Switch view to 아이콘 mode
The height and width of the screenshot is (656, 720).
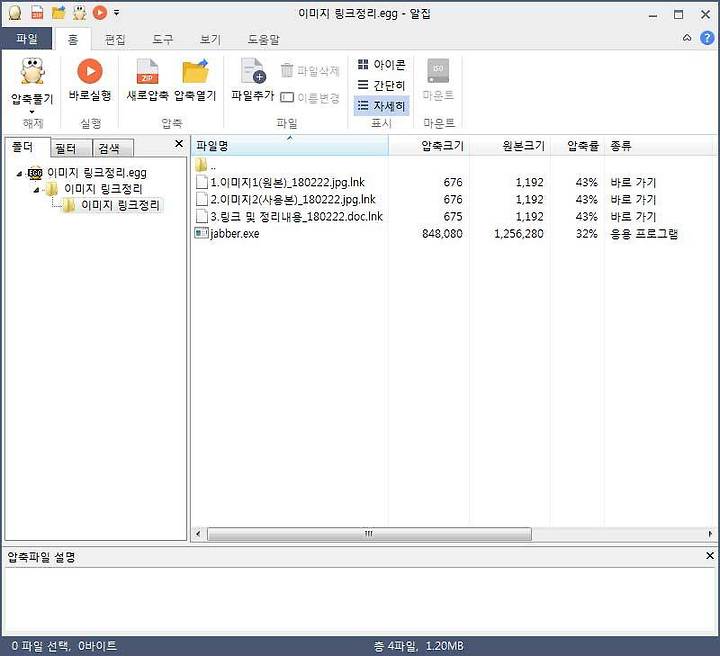pyautogui.click(x=382, y=65)
